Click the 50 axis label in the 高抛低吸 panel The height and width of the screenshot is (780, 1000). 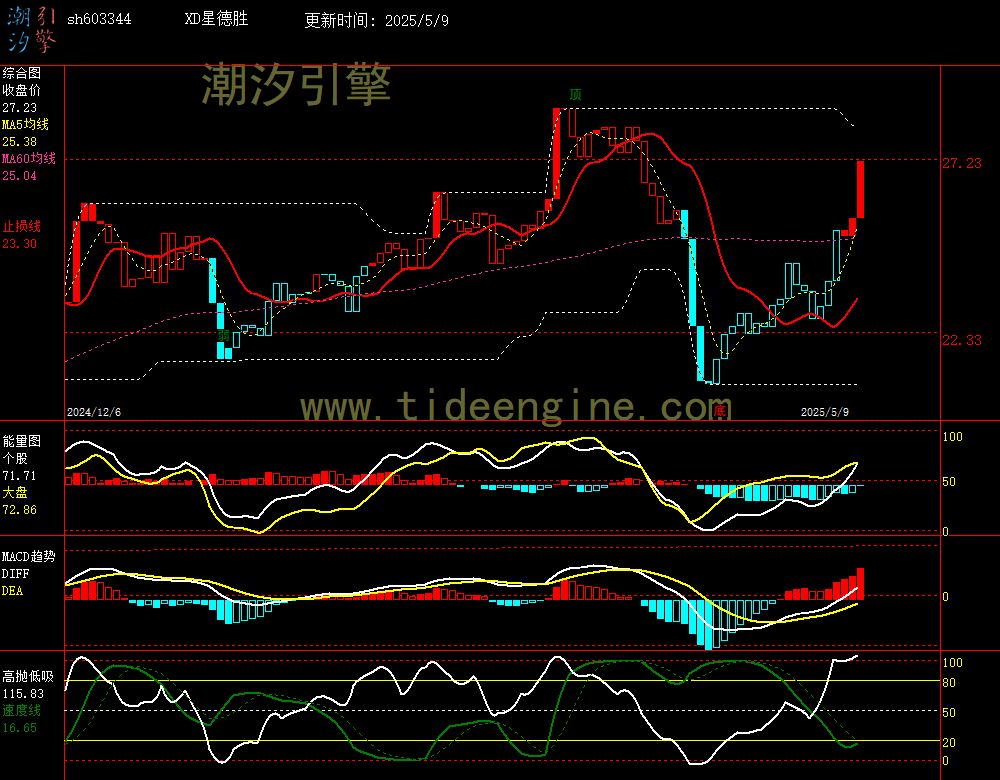tap(949, 713)
